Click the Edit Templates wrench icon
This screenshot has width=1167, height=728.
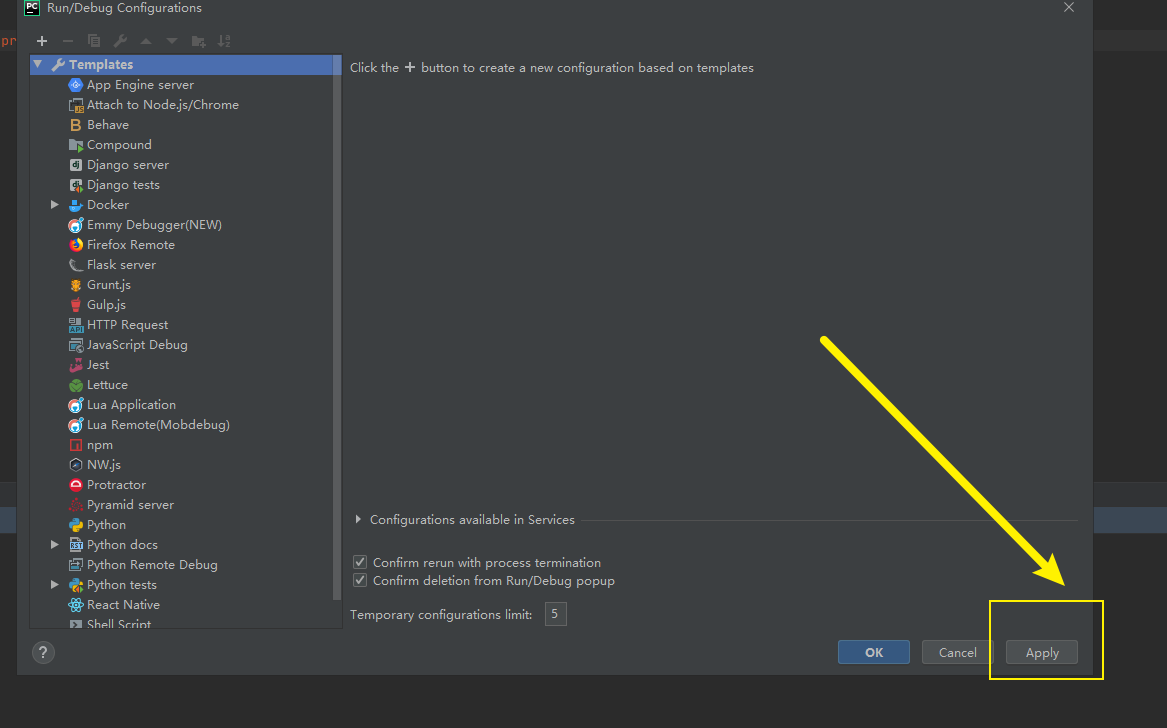coord(119,41)
